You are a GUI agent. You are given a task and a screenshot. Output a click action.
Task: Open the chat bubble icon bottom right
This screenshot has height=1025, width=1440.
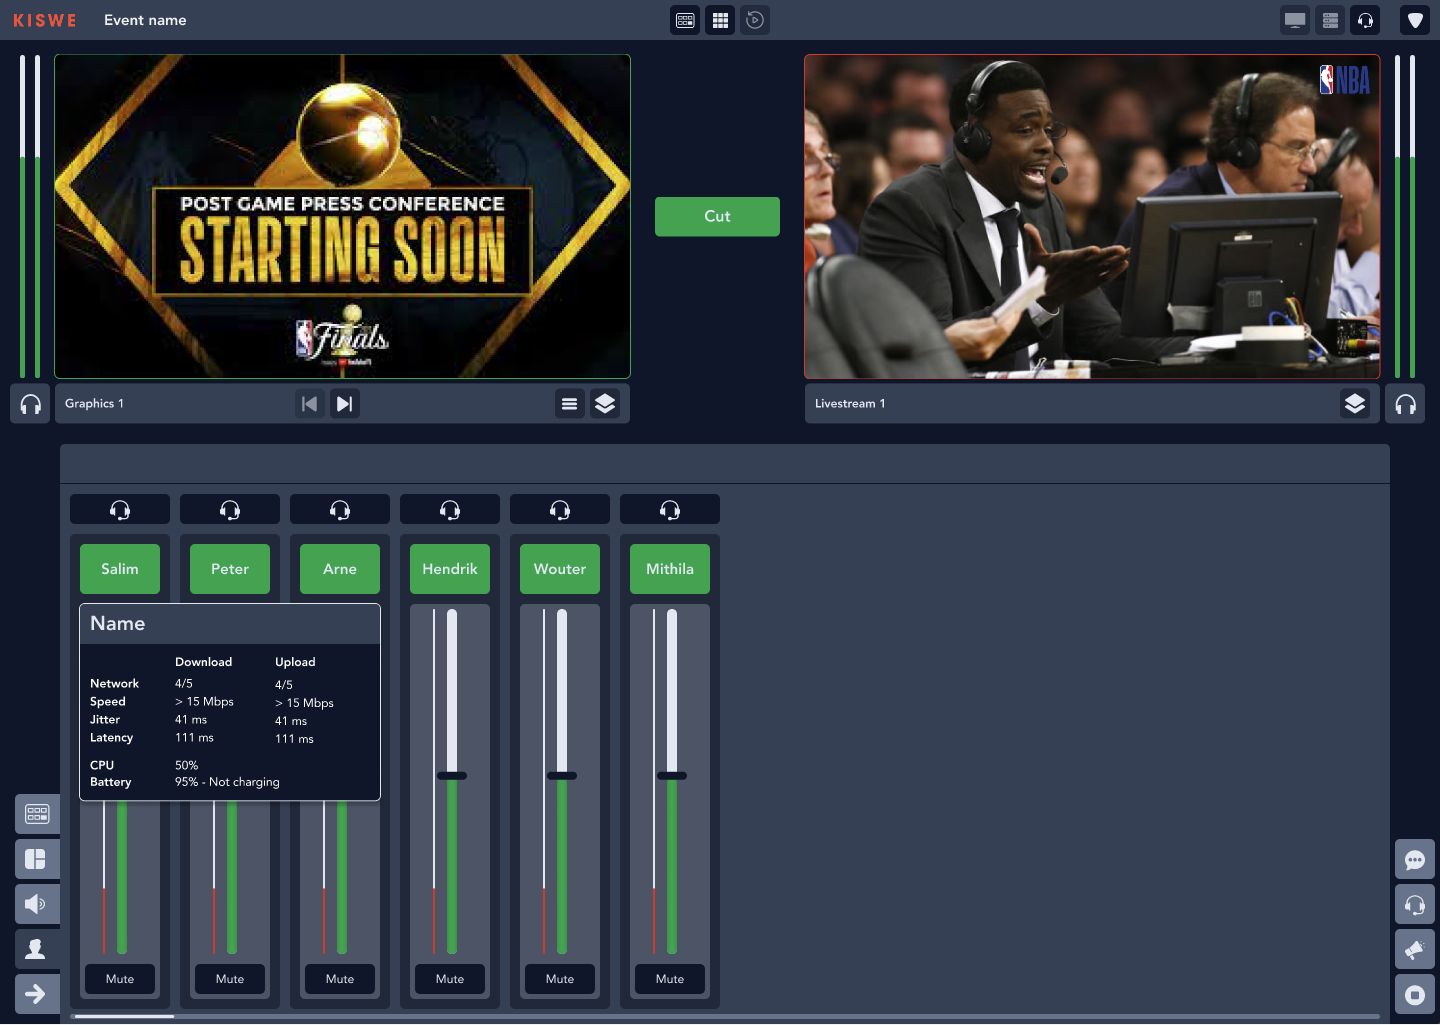[1415, 859]
